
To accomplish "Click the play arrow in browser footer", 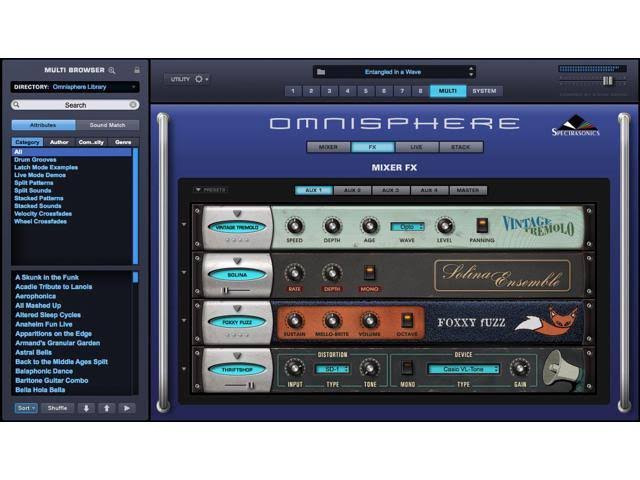I will click(127, 408).
